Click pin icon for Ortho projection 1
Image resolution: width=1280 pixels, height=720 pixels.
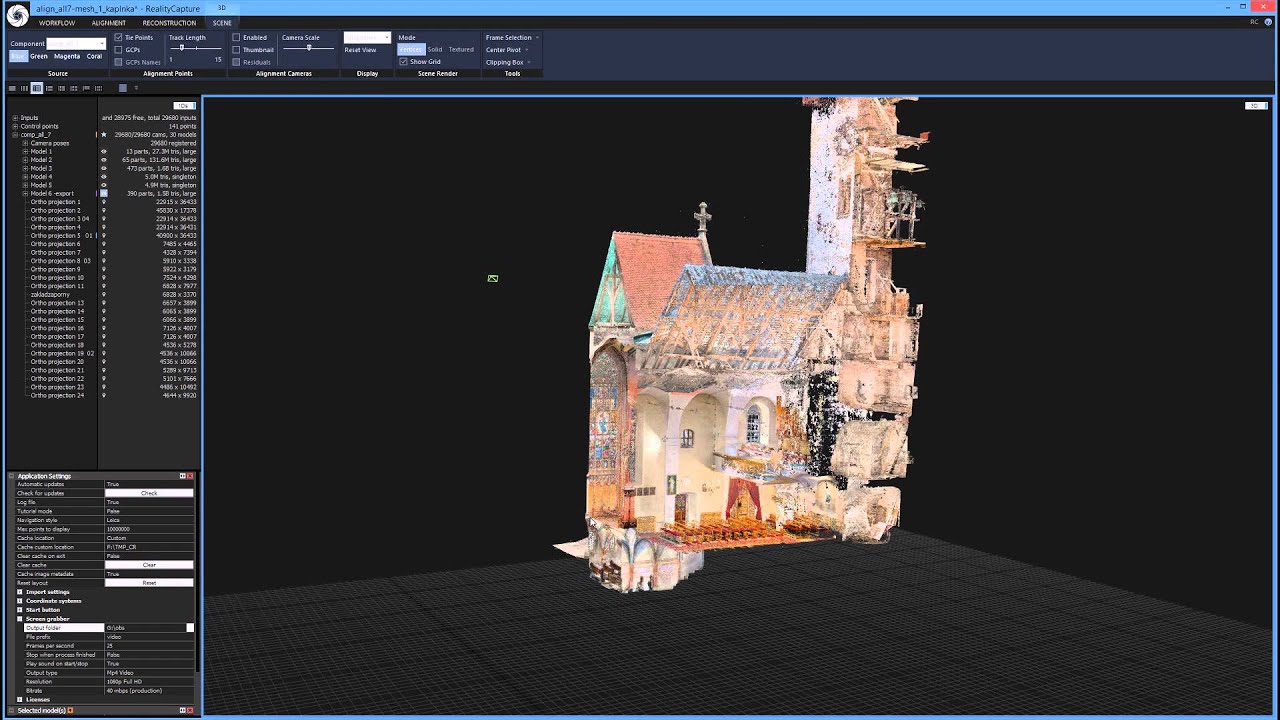click(x=103, y=202)
